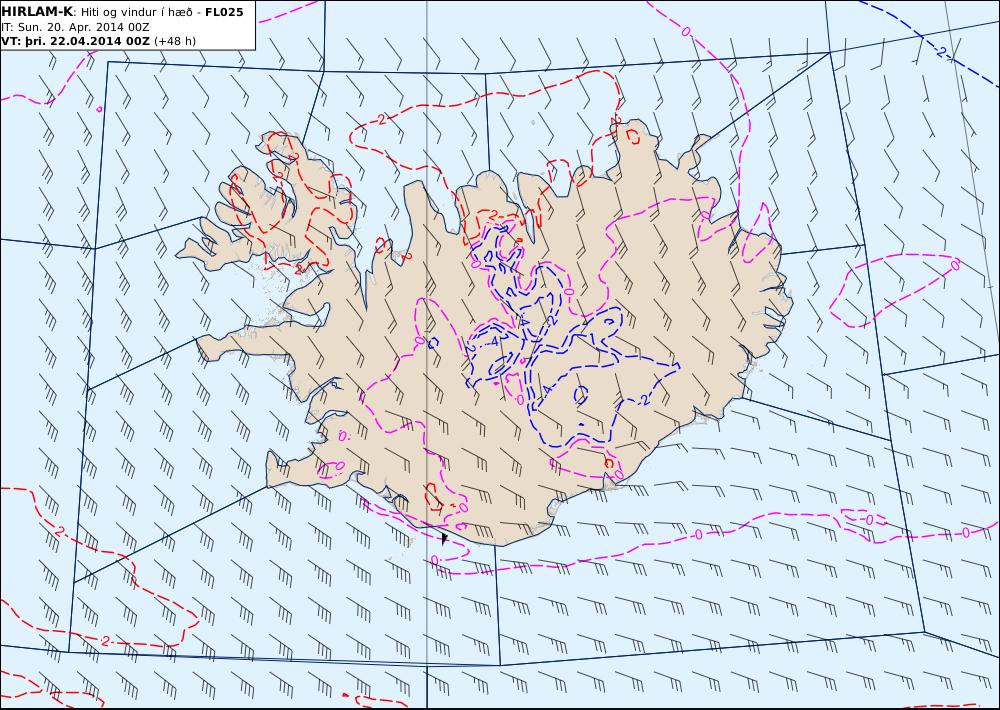This screenshot has width=1000, height=710.
Task: Click the HIRLAM-K model name in title box
Action: pos(37,12)
